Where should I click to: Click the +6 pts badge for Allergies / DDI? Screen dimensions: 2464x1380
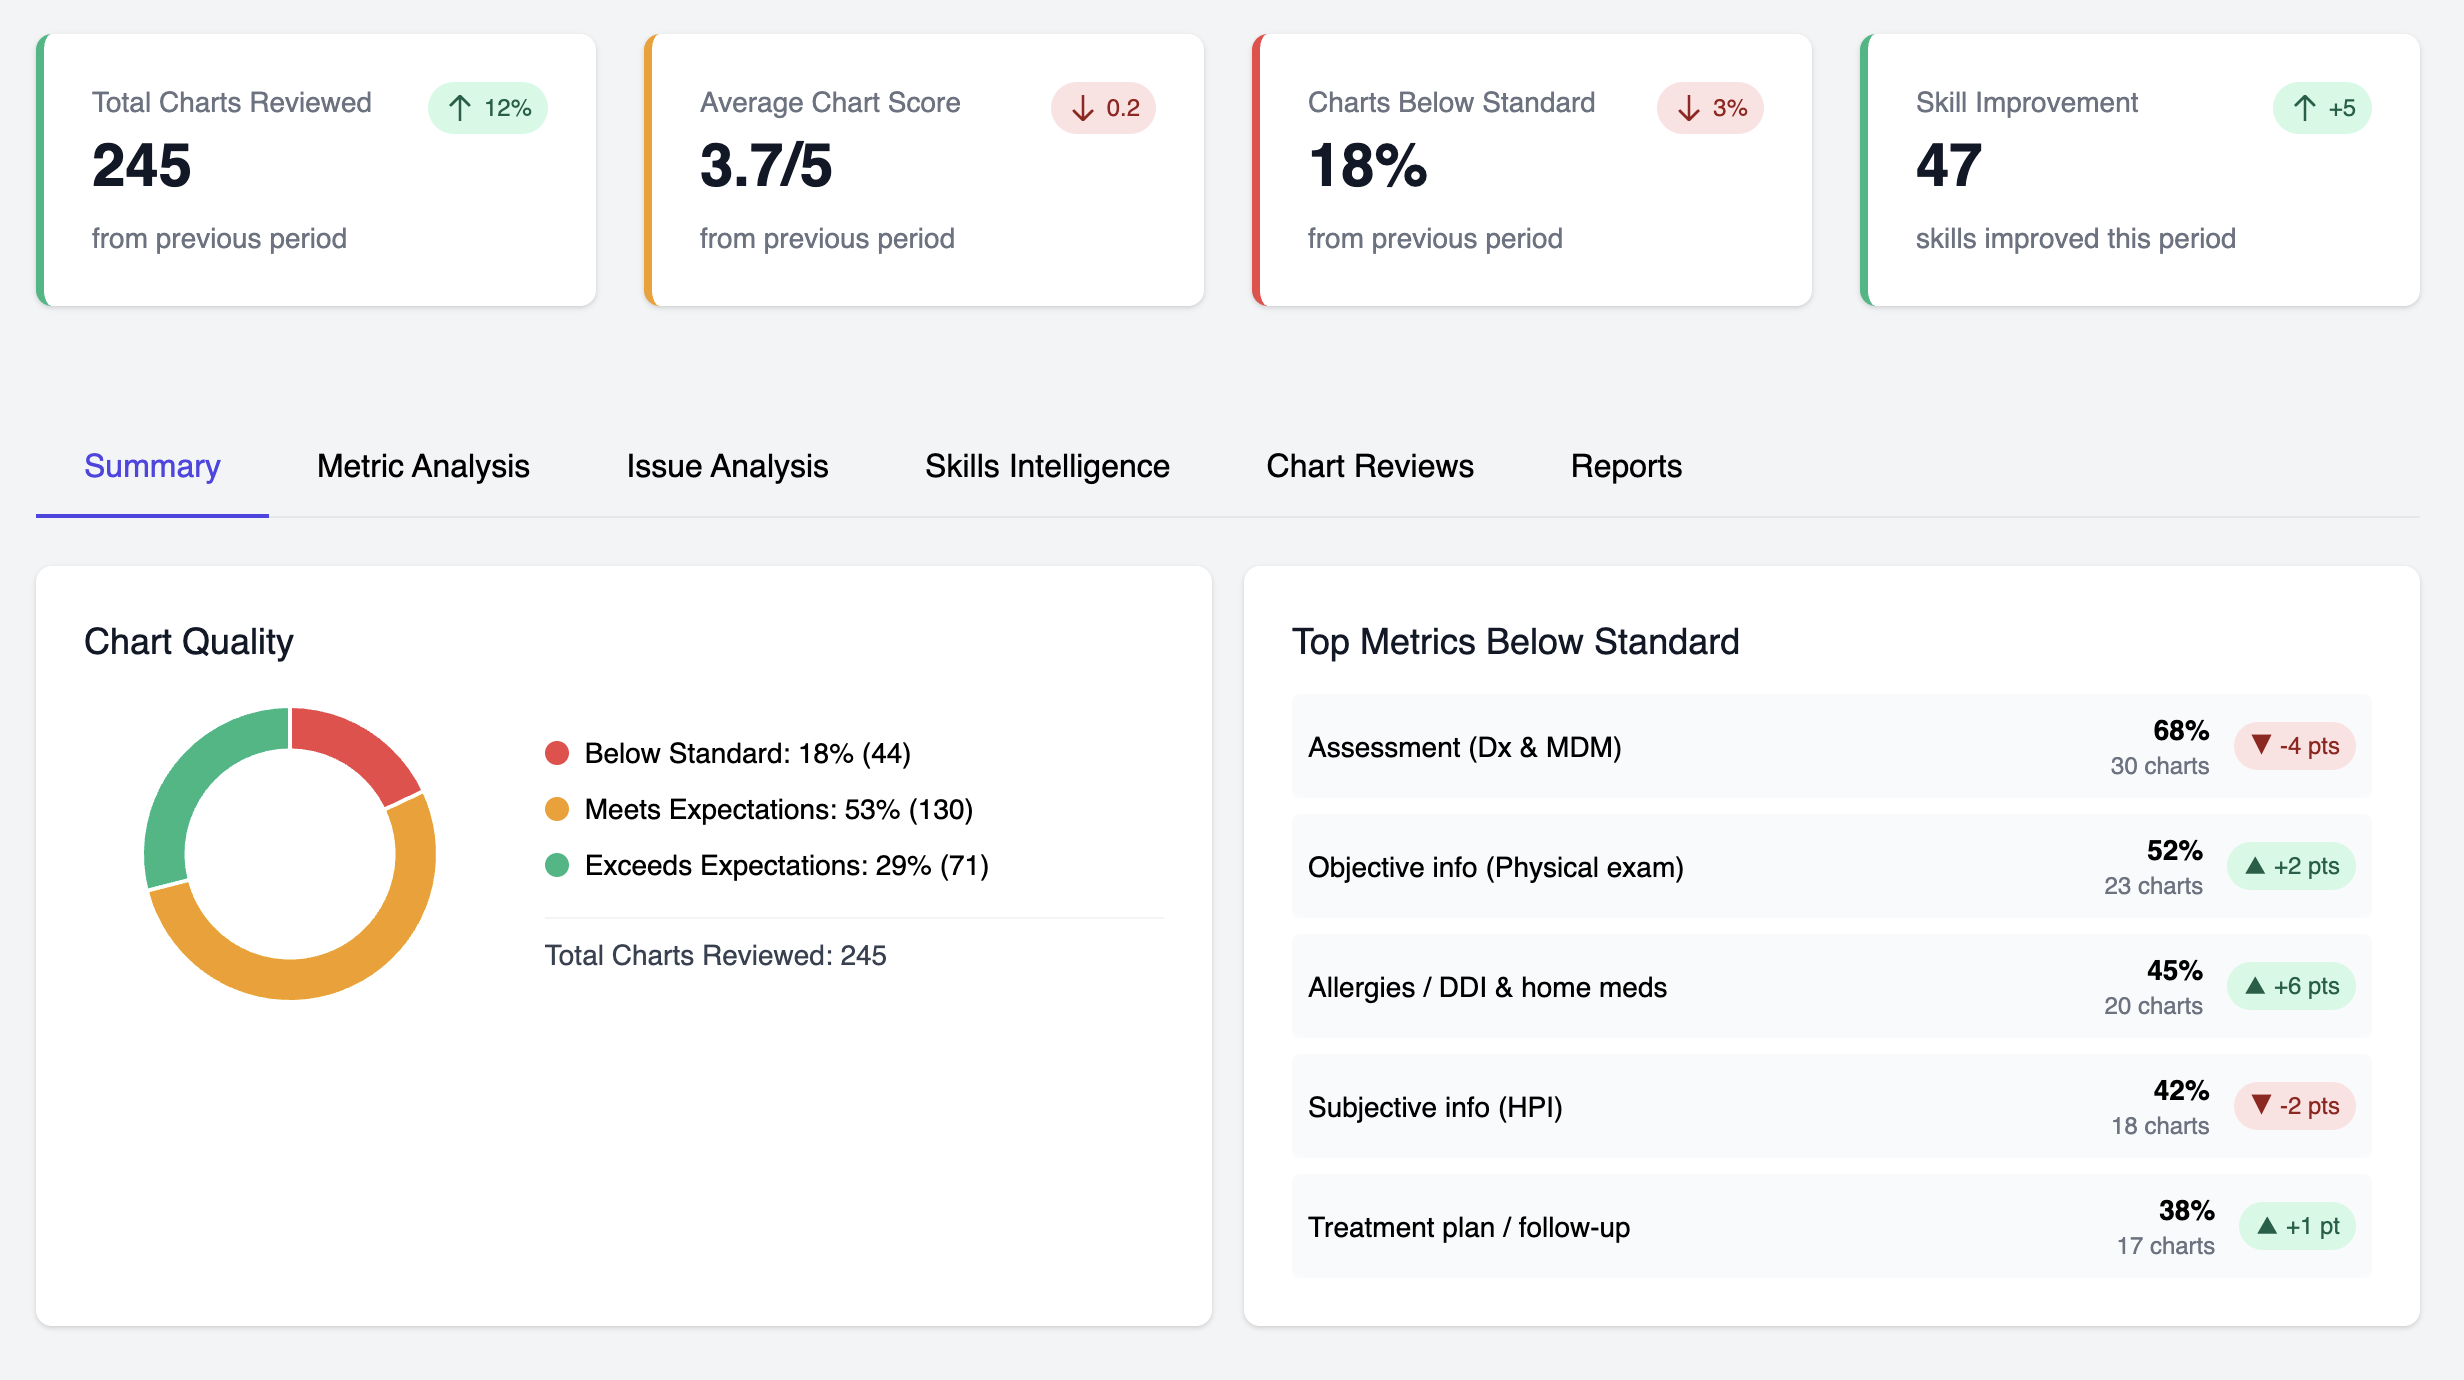point(2291,986)
